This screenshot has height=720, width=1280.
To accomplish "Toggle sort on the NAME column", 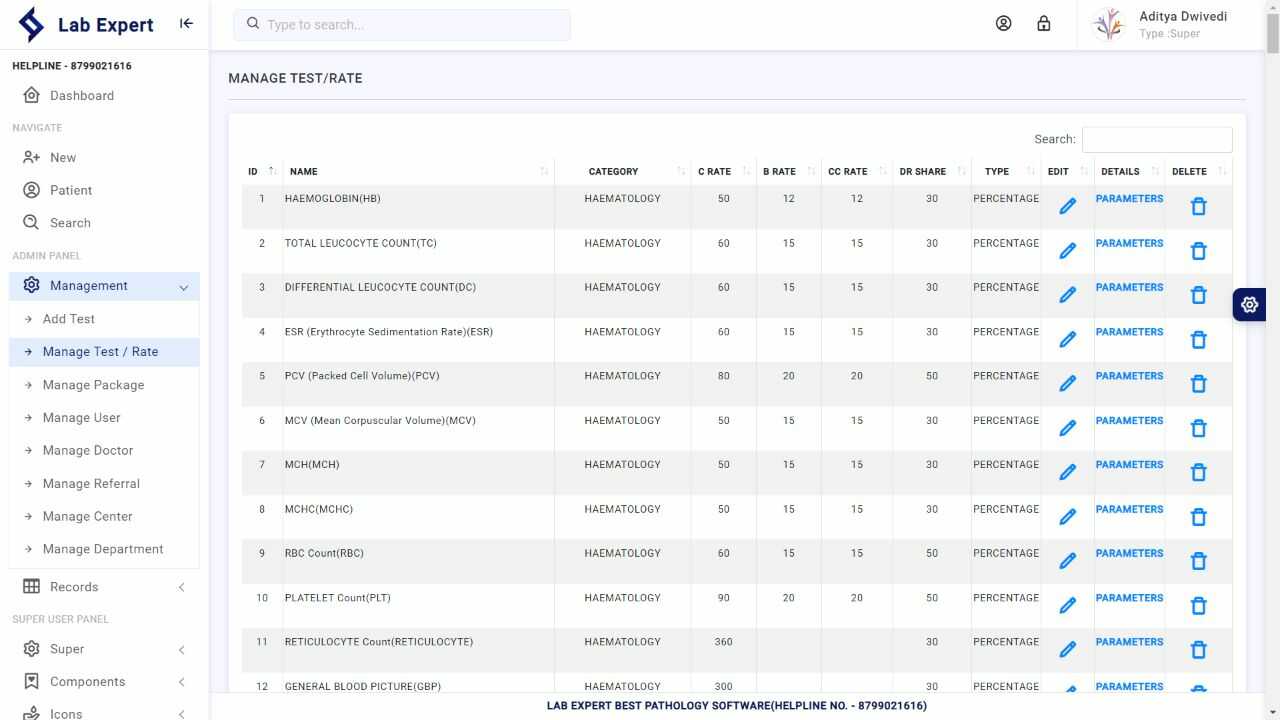I will (544, 170).
